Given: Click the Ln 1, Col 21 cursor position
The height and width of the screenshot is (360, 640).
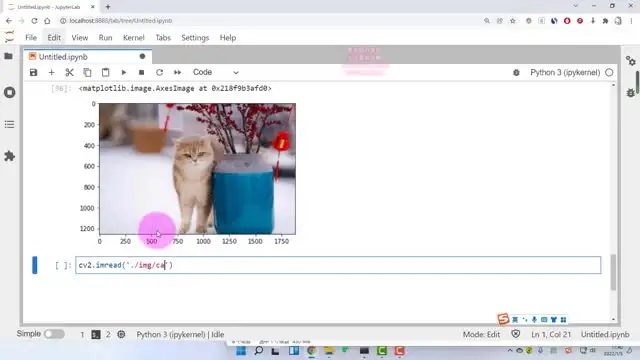Looking at the screenshot, I should 551,334.
